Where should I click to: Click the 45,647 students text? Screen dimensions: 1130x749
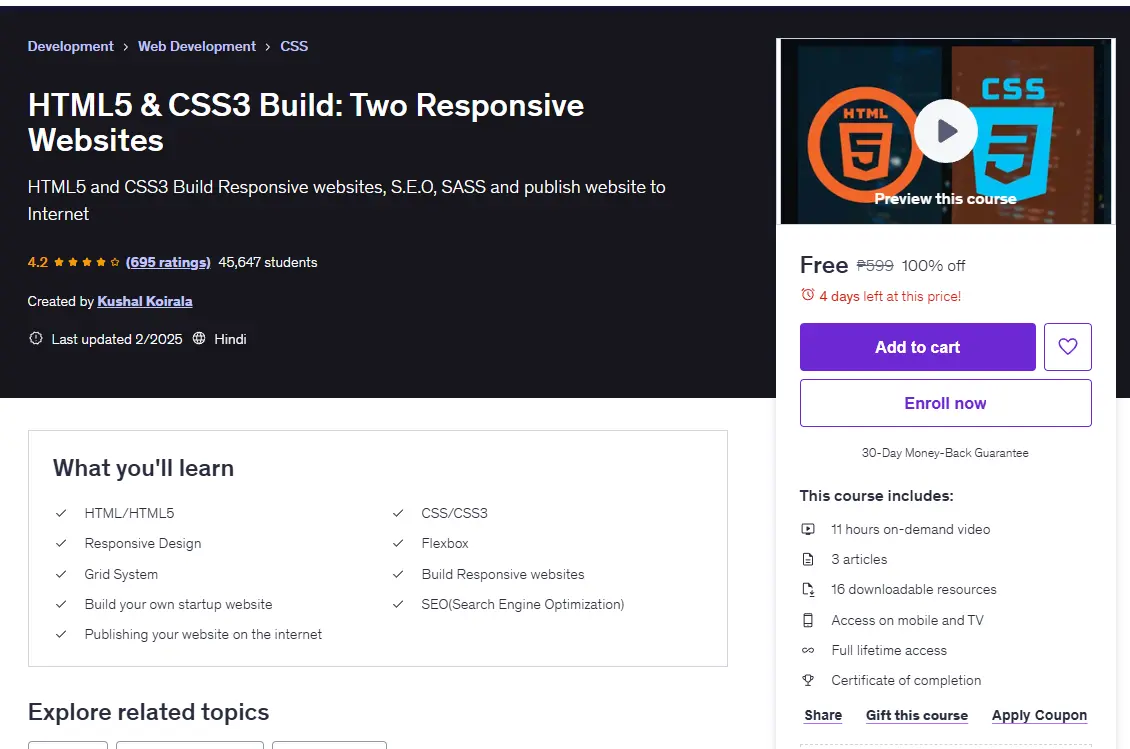[x=267, y=262]
